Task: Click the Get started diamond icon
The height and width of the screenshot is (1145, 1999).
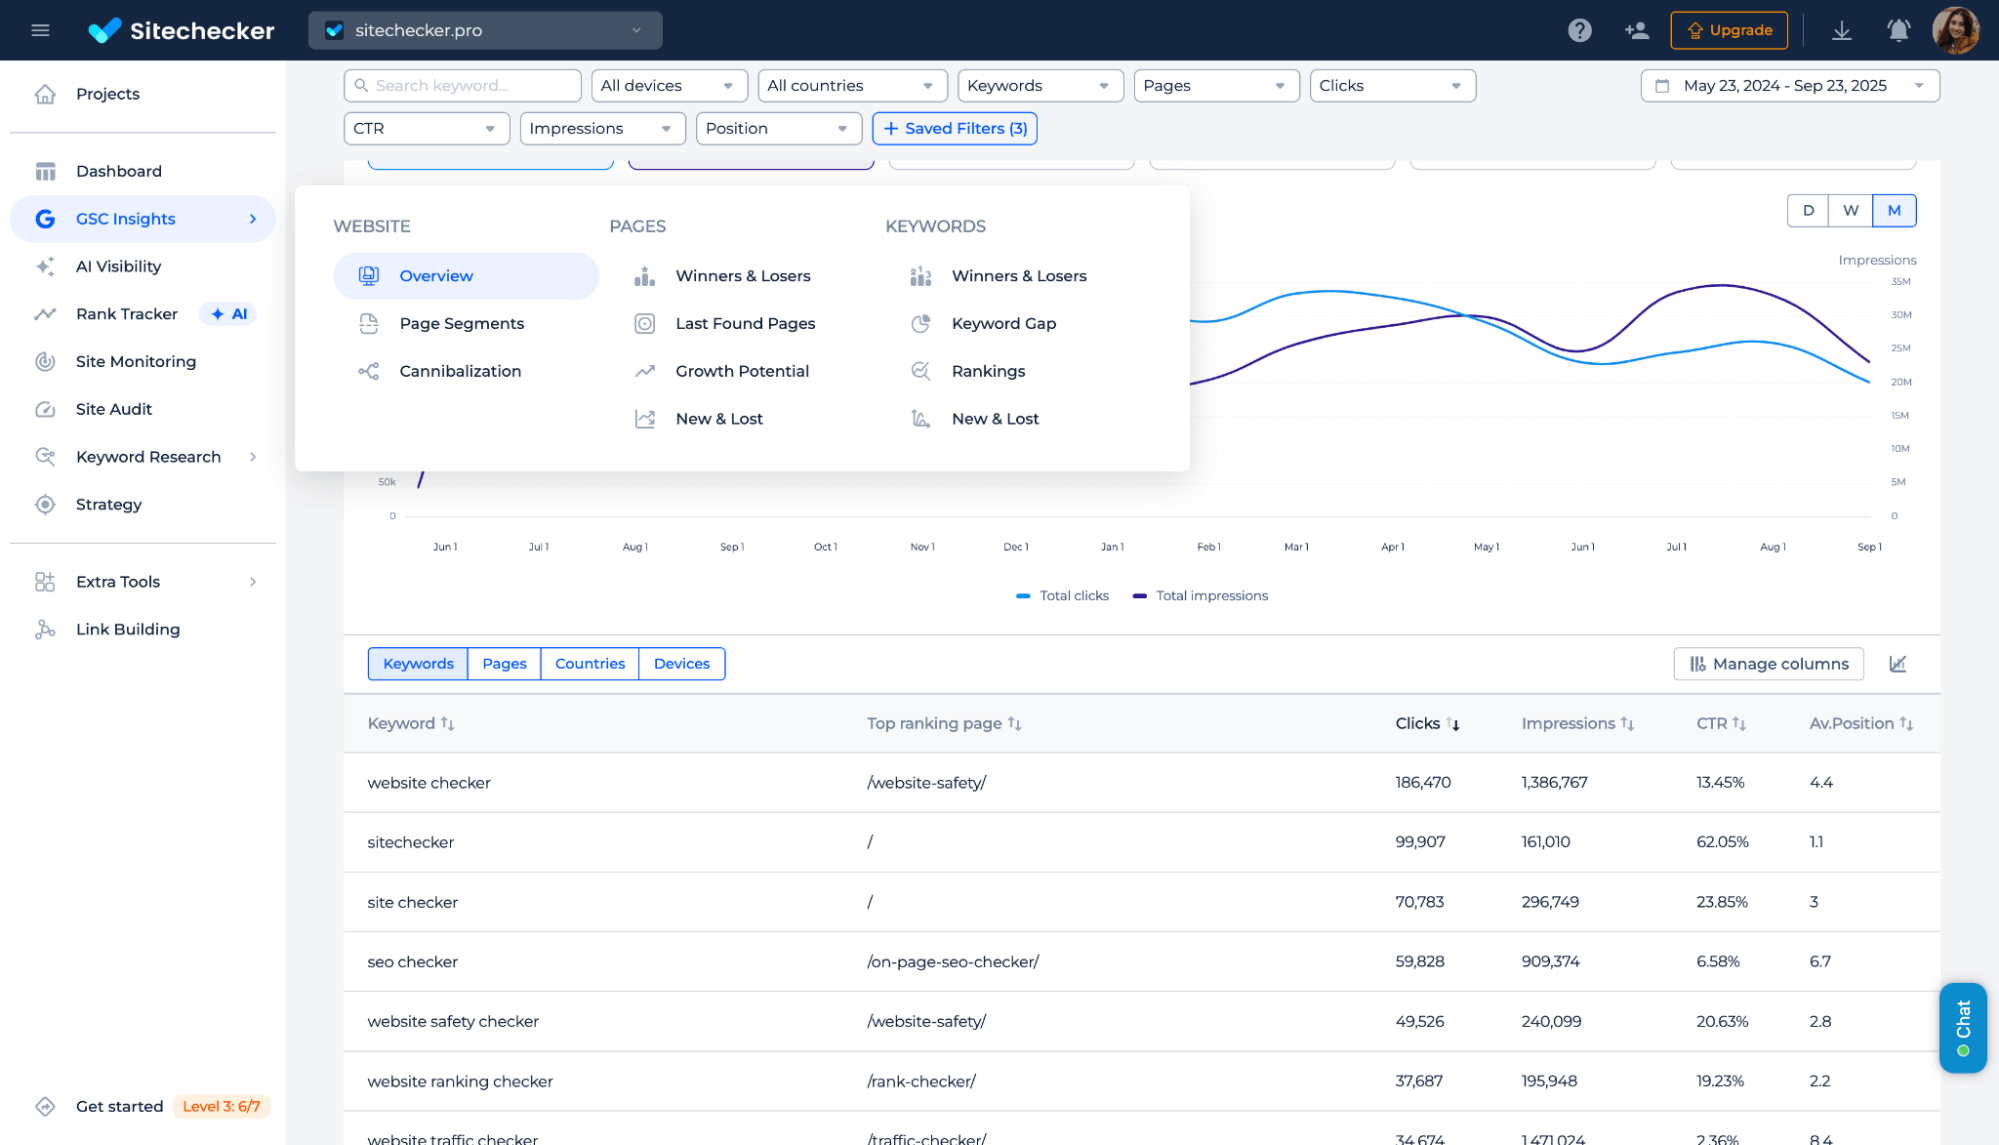Action: 45,1106
